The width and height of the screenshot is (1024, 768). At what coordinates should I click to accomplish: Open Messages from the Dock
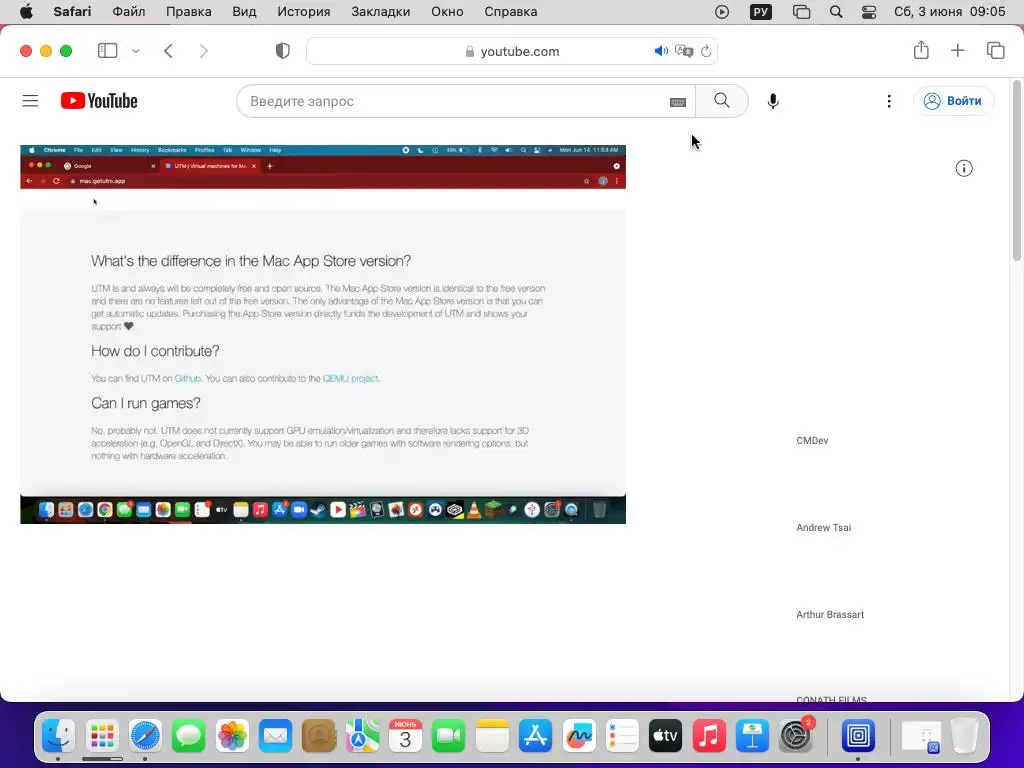click(189, 737)
